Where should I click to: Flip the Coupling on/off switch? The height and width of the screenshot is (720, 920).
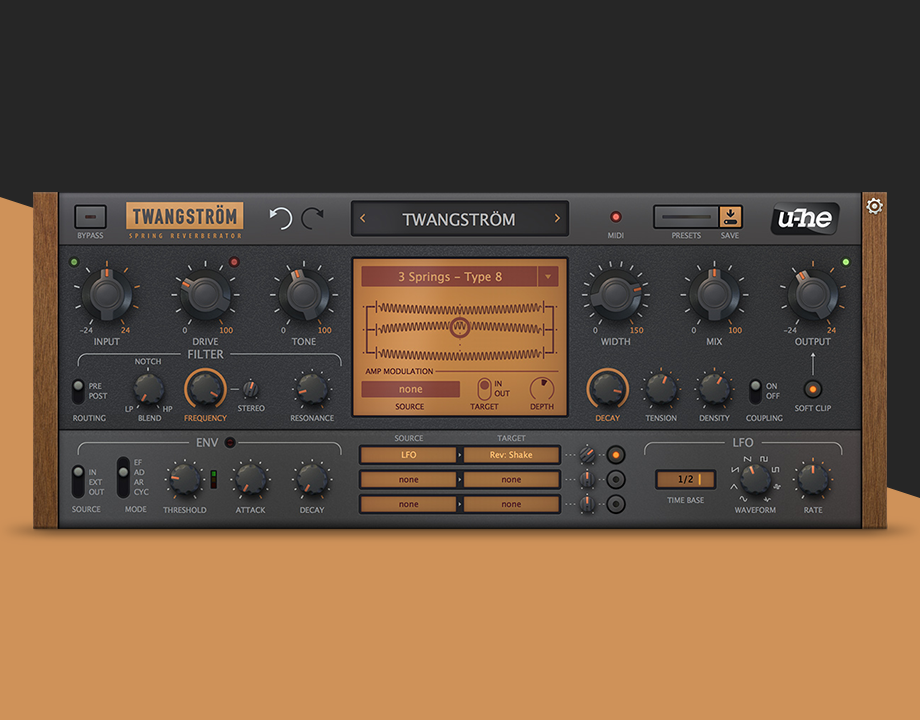click(756, 390)
